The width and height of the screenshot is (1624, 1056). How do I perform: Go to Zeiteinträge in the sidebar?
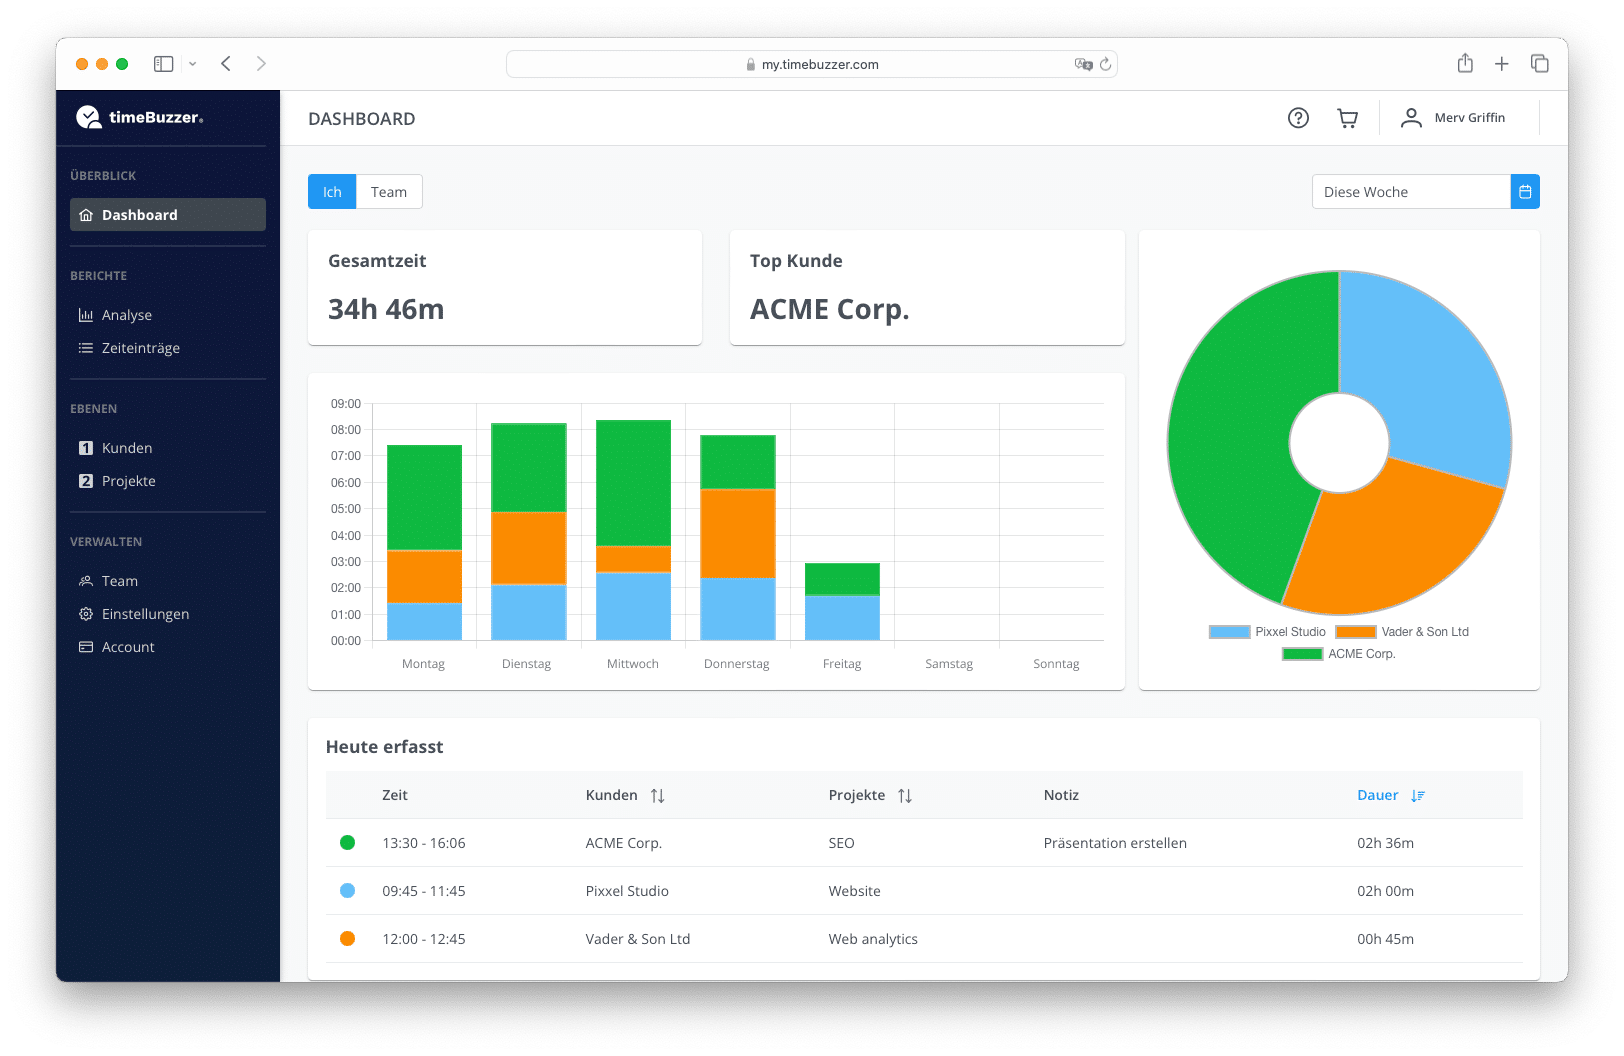[140, 348]
